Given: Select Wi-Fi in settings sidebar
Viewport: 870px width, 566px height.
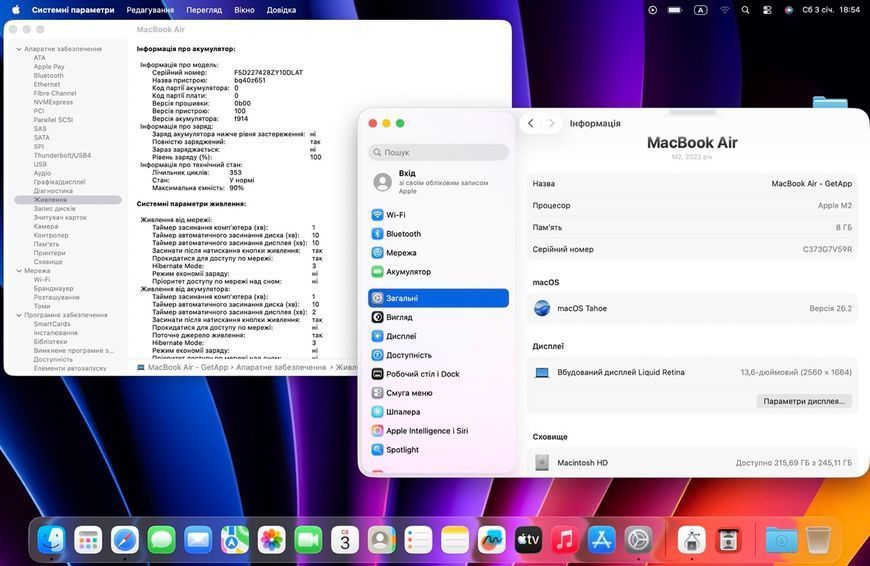Looking at the screenshot, I should [x=438, y=215].
